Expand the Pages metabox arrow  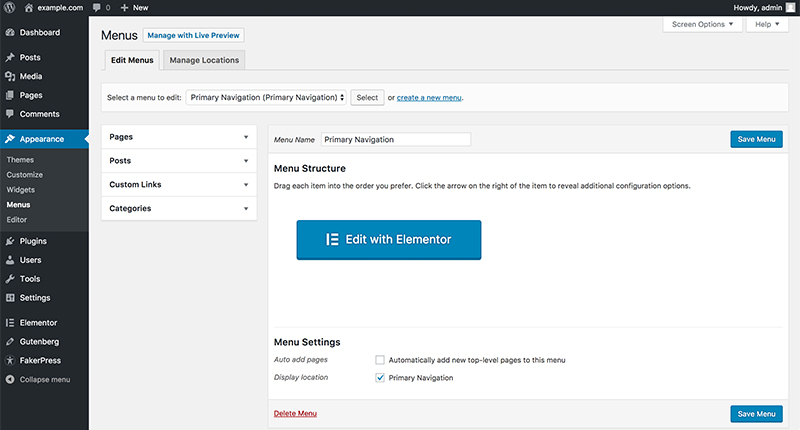tap(246, 137)
